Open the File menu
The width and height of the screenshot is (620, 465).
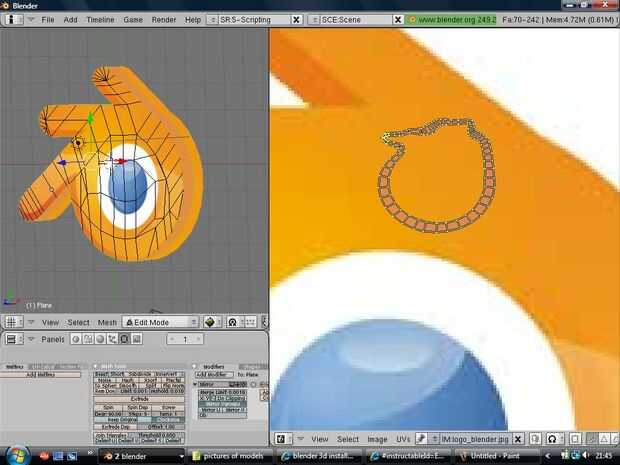[x=48, y=19]
